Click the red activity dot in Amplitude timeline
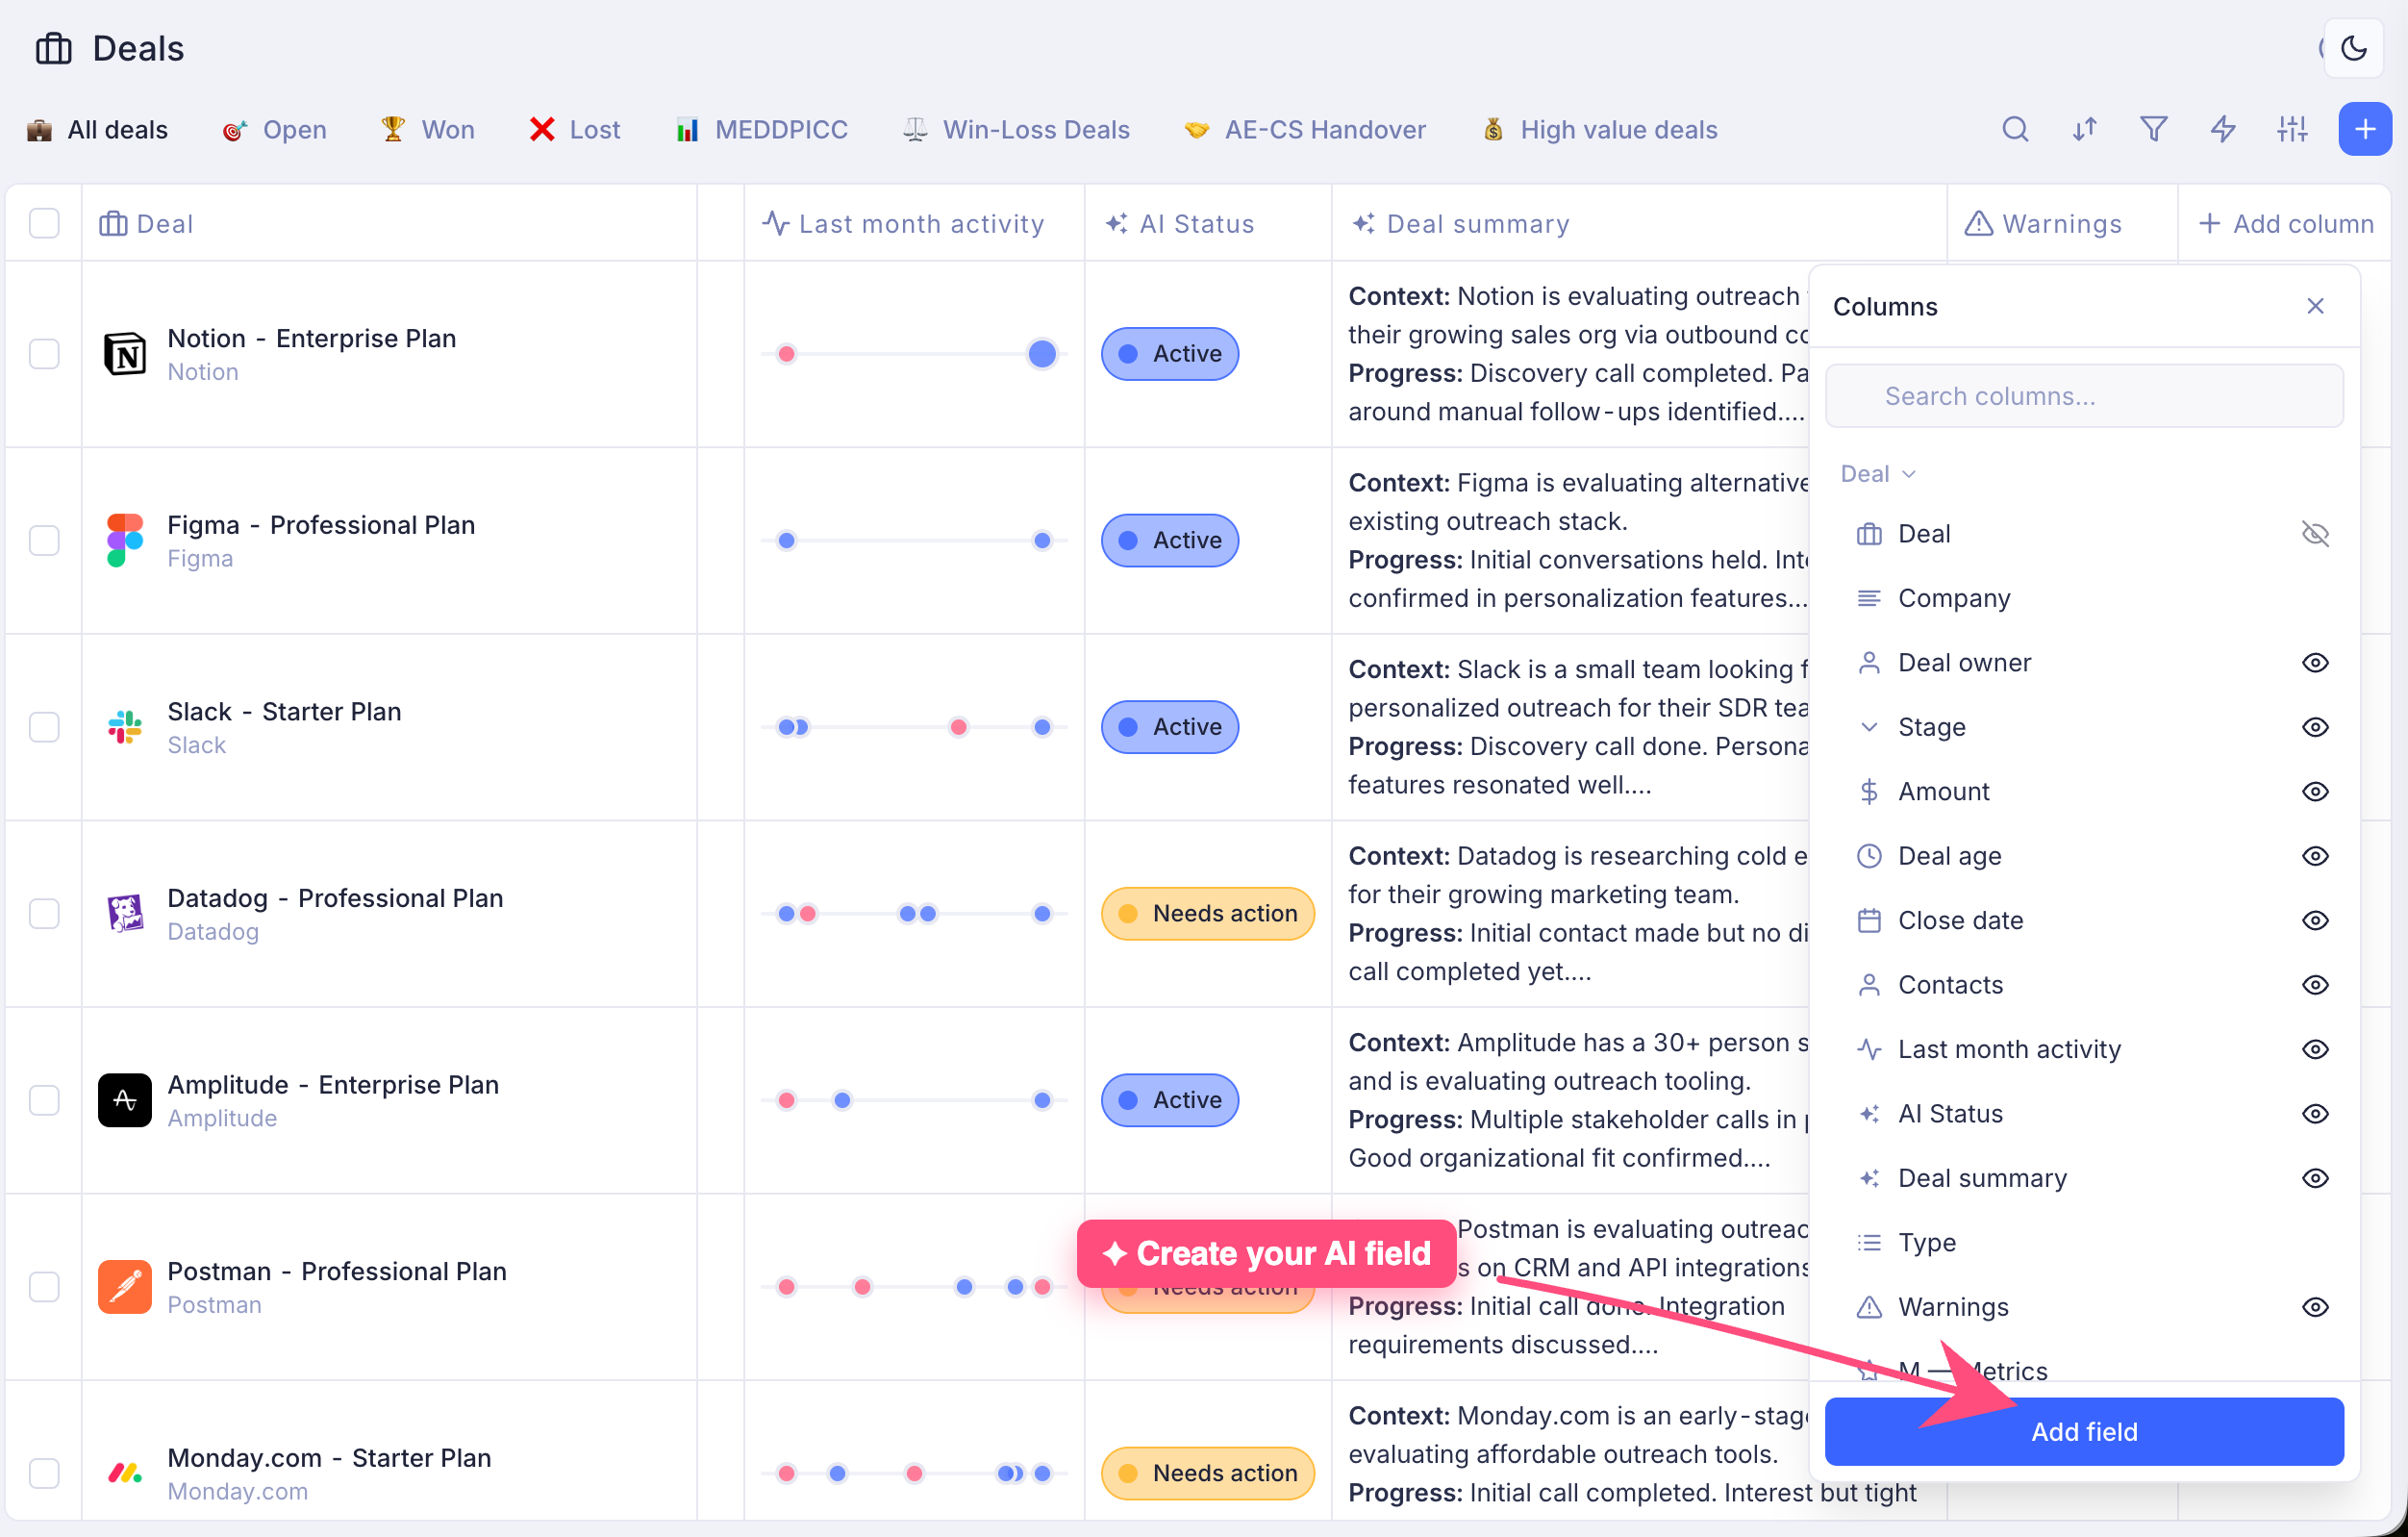 pos(786,1100)
